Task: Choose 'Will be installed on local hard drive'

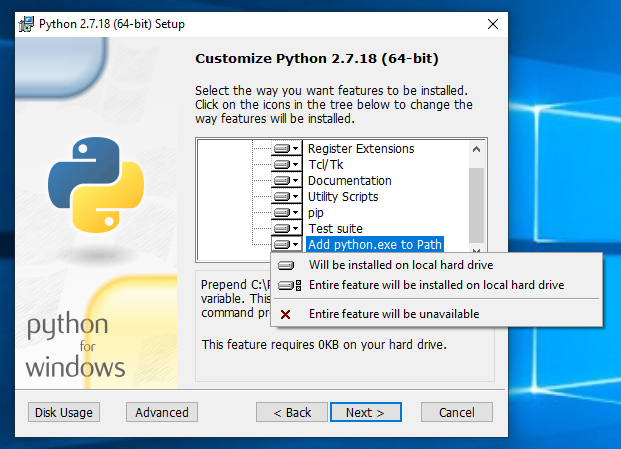Action: coord(436,265)
